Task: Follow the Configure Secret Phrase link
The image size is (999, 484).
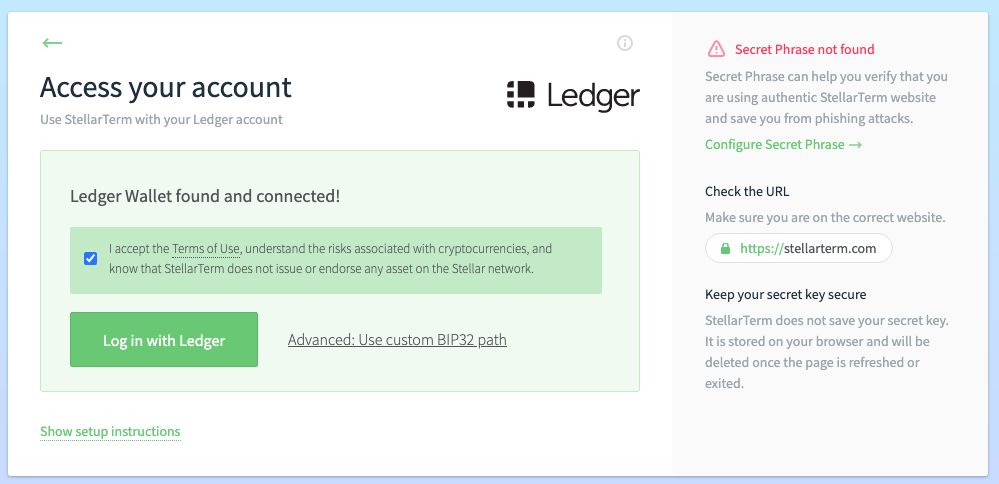Action: coord(783,145)
